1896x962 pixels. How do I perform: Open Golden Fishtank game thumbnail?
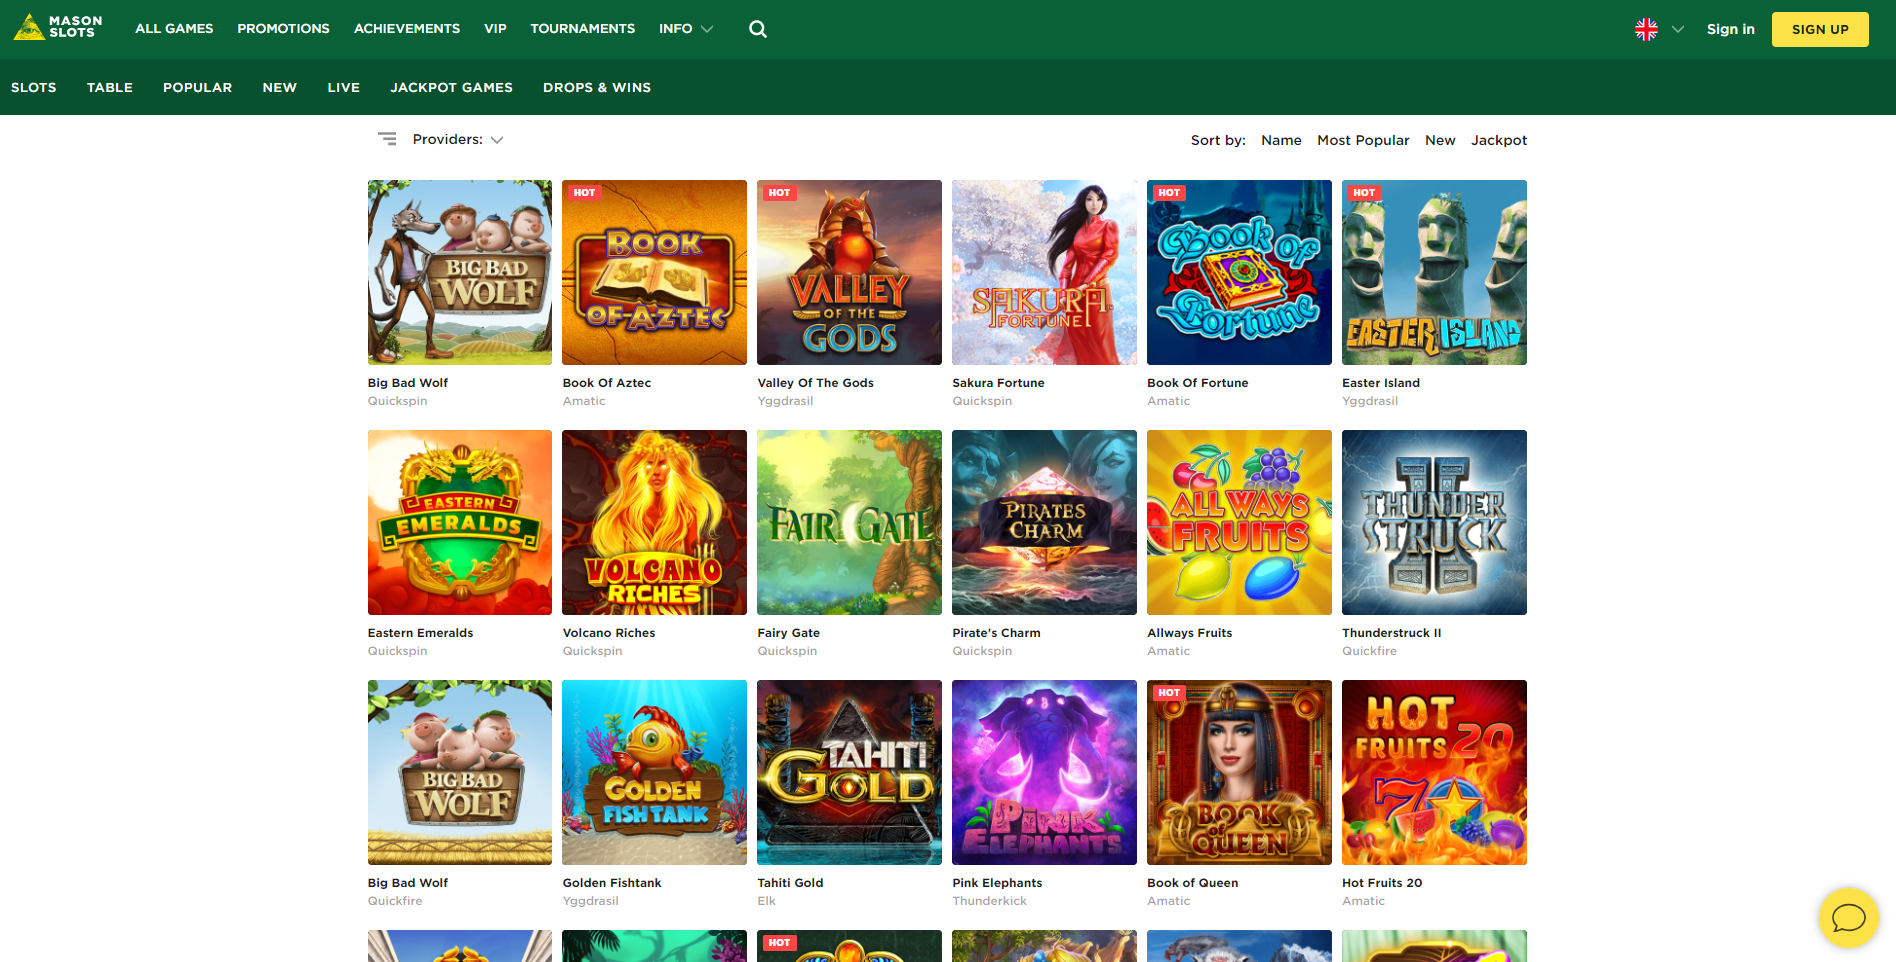(x=655, y=772)
